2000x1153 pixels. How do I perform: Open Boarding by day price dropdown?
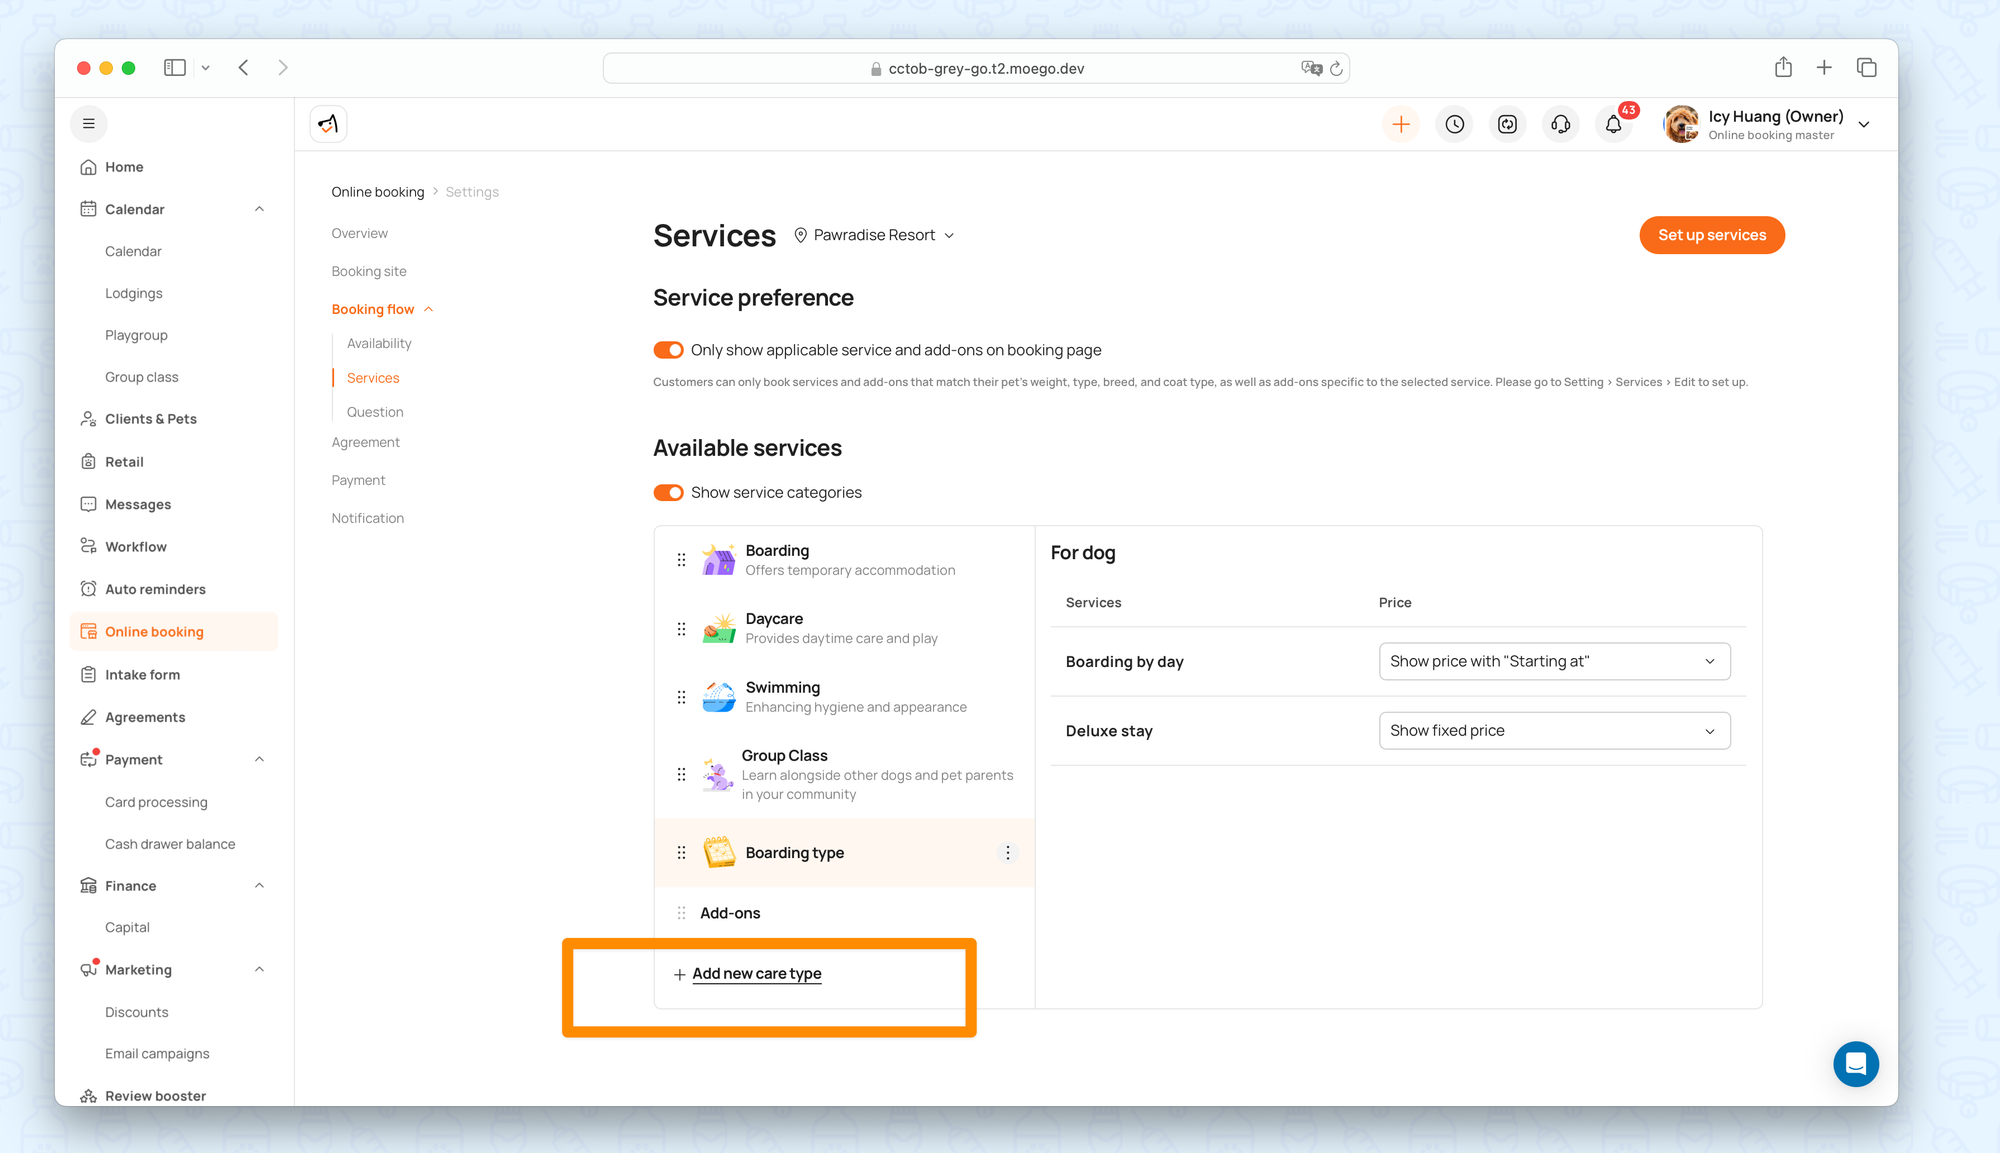pos(1553,661)
